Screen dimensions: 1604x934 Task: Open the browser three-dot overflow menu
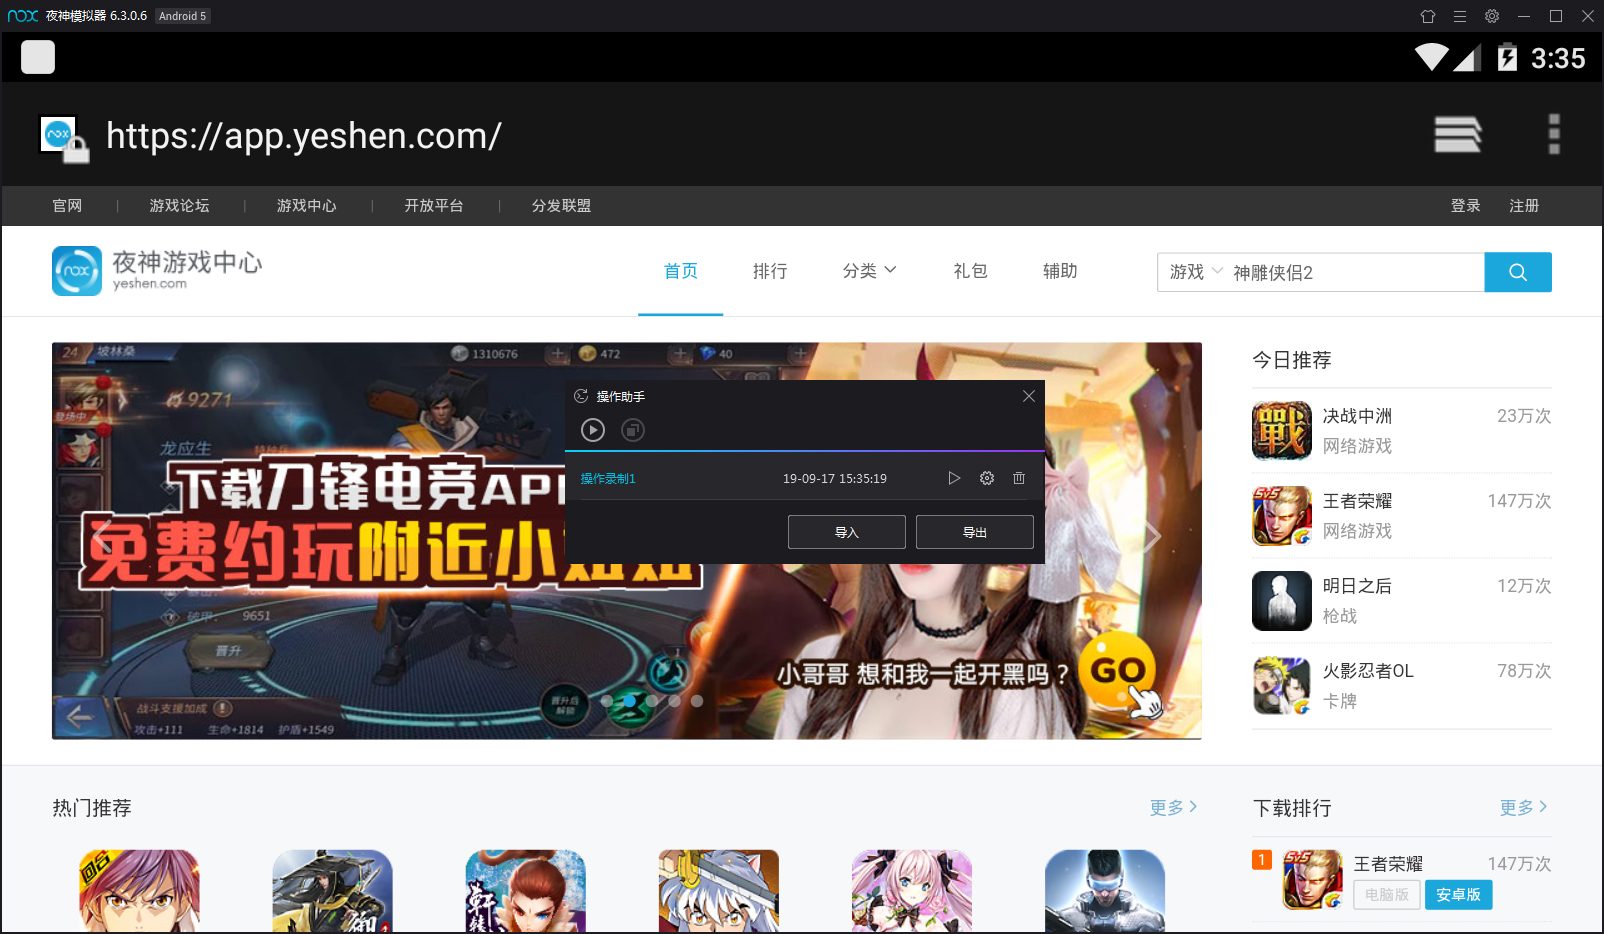[x=1554, y=134]
